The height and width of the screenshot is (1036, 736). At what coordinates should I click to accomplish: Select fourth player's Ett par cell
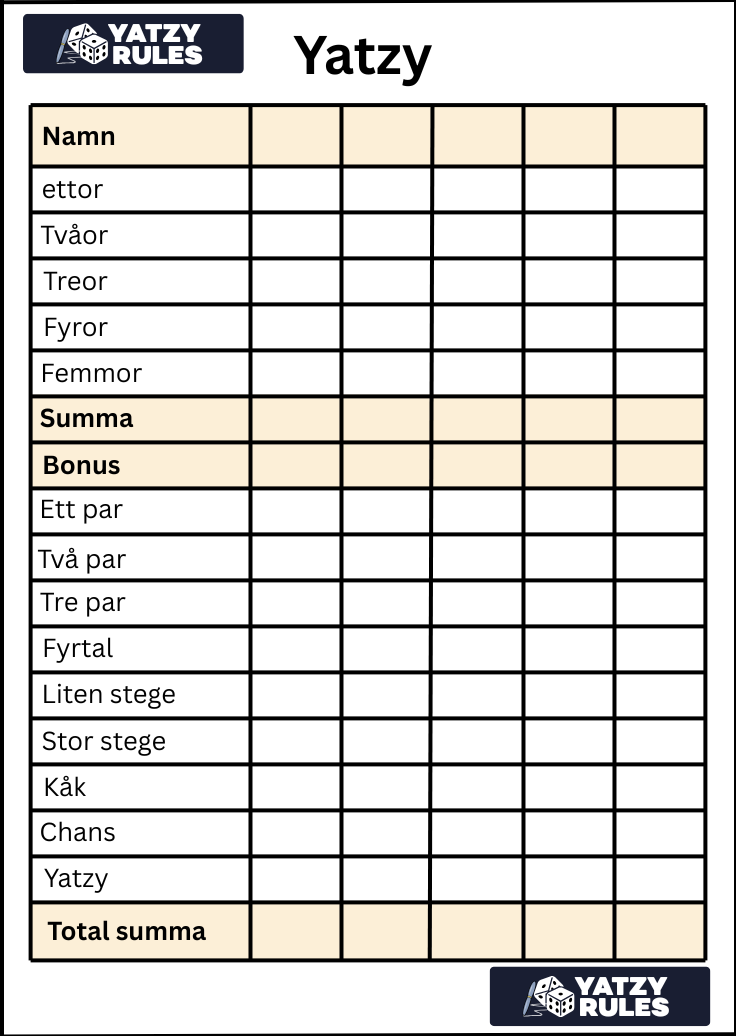568,511
